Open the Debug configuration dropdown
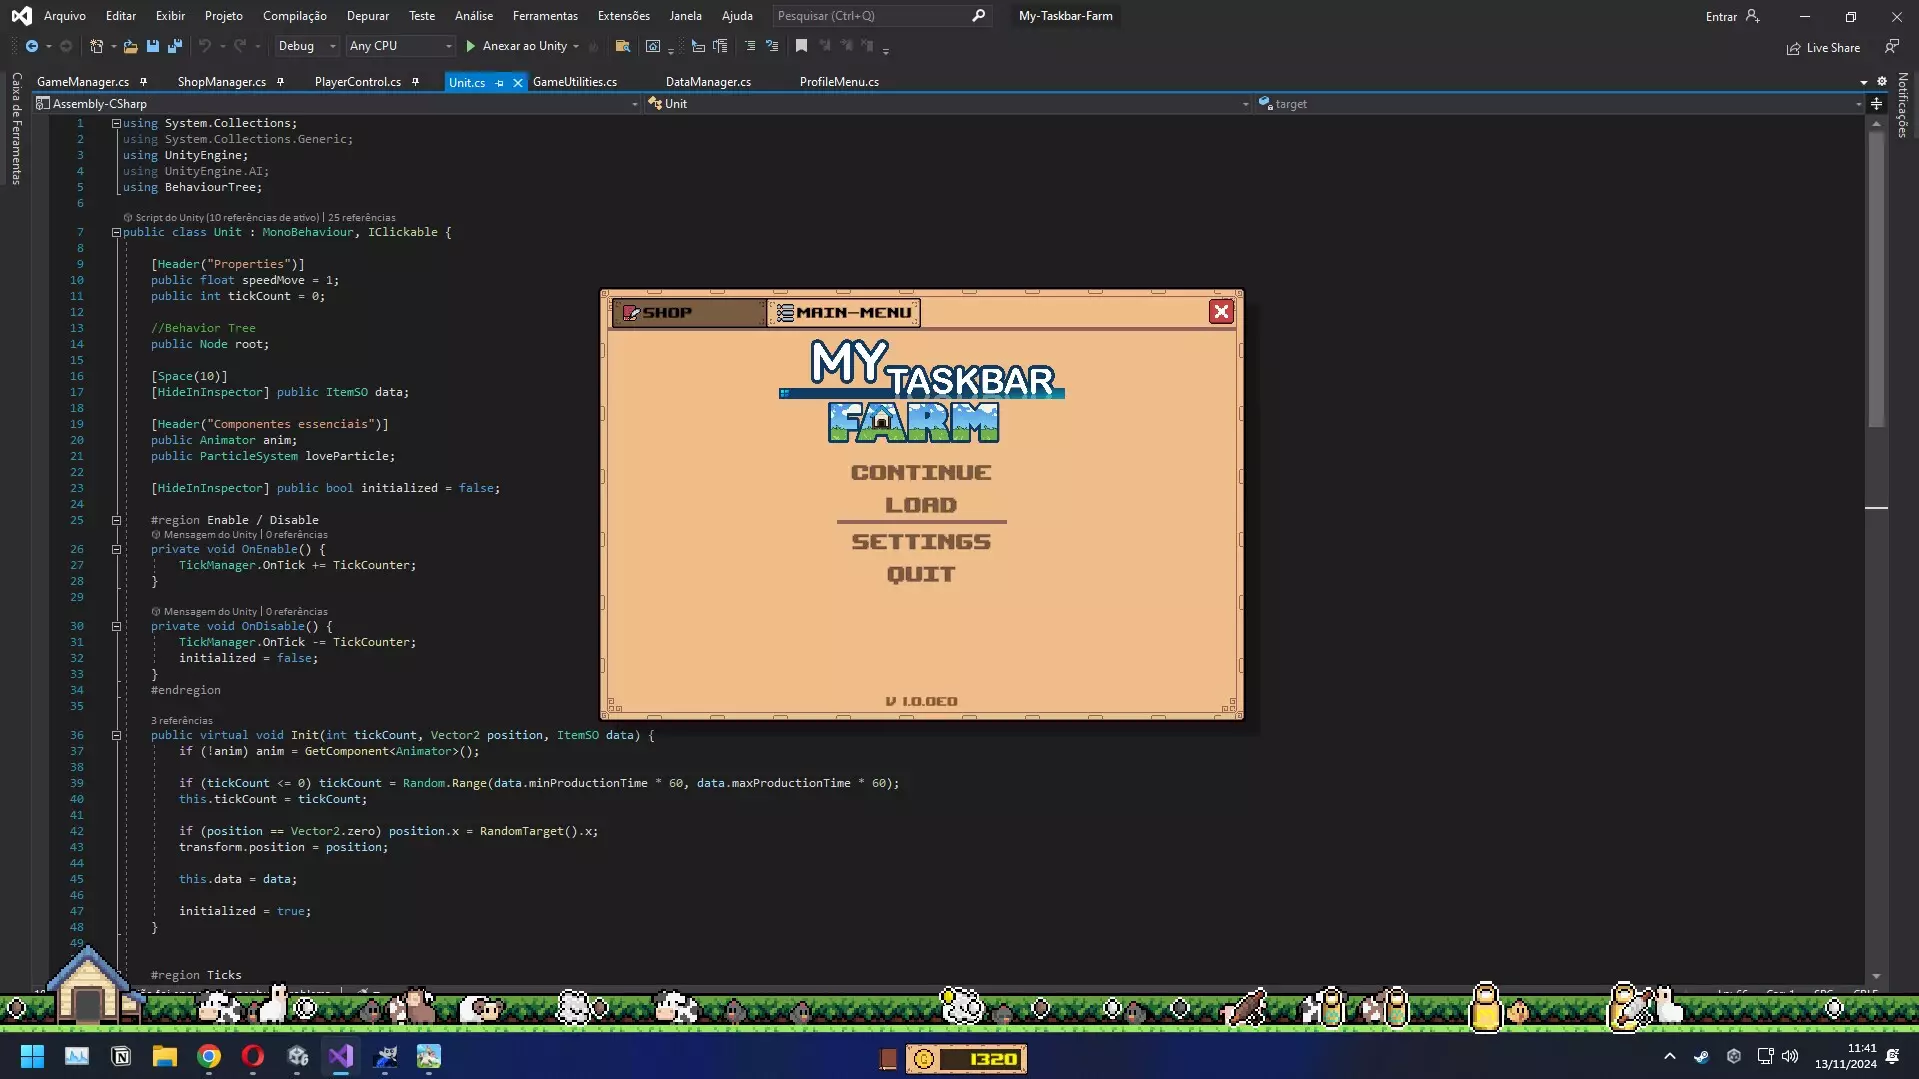Image resolution: width=1919 pixels, height=1079 pixels. 306,46
